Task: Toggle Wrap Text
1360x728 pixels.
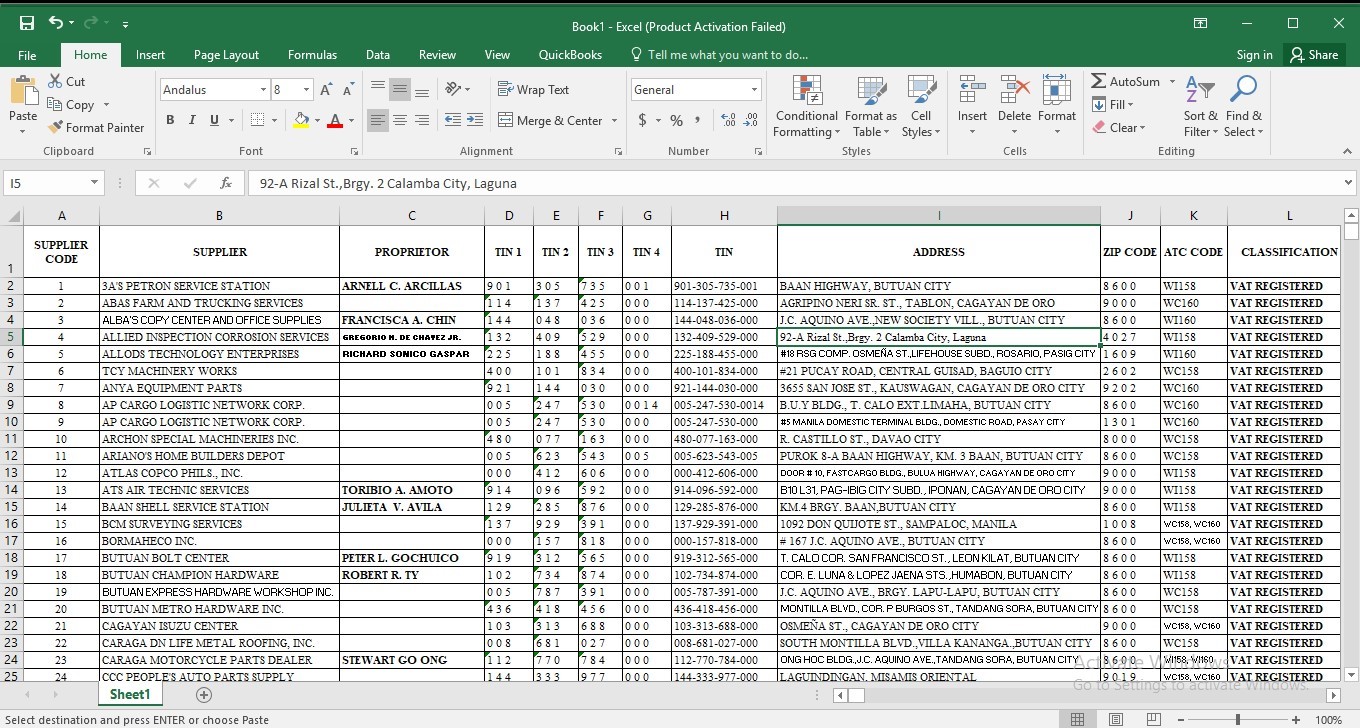Action: click(x=533, y=89)
